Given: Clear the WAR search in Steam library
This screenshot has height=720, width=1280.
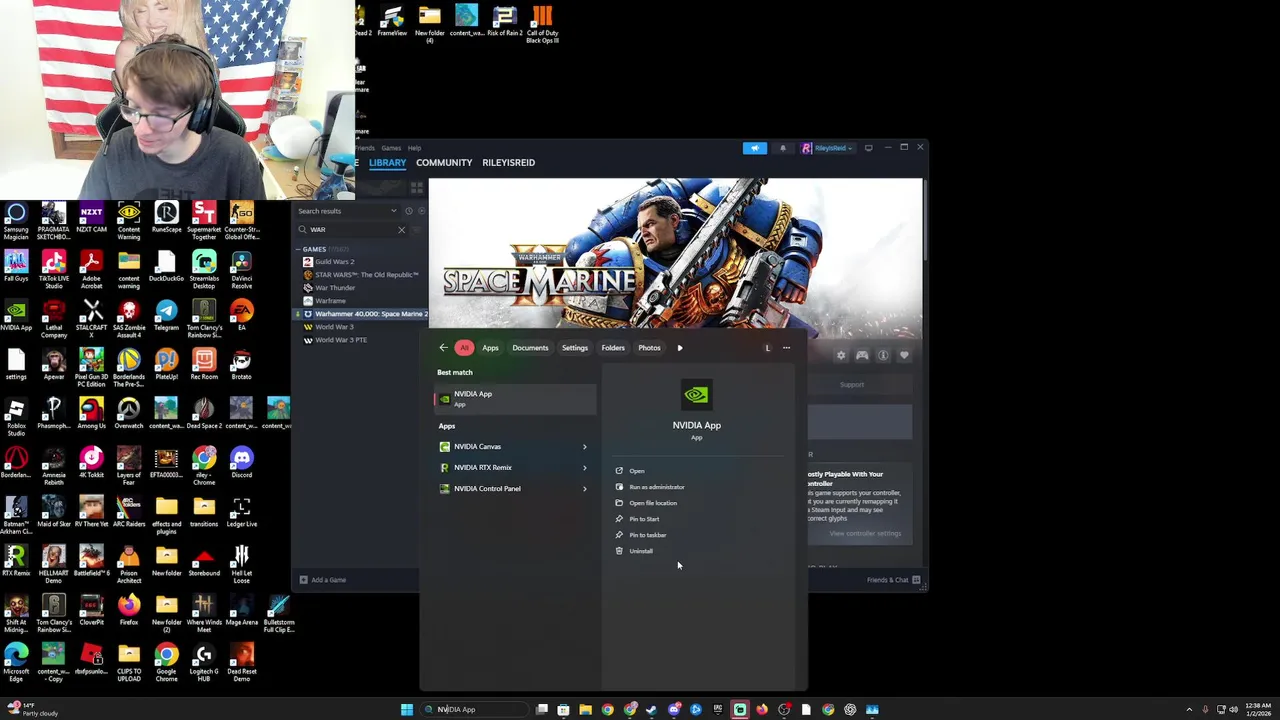Looking at the screenshot, I should [x=402, y=230].
